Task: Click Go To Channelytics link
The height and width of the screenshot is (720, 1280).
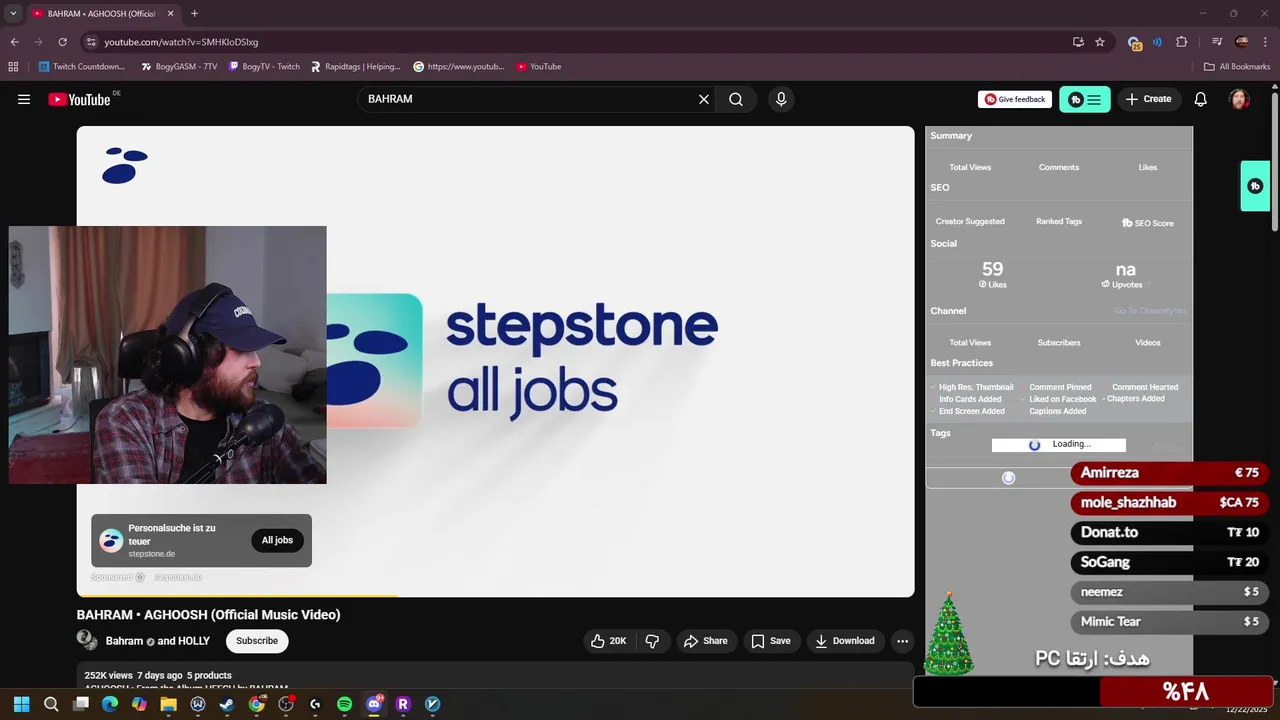Action: pyautogui.click(x=1151, y=311)
